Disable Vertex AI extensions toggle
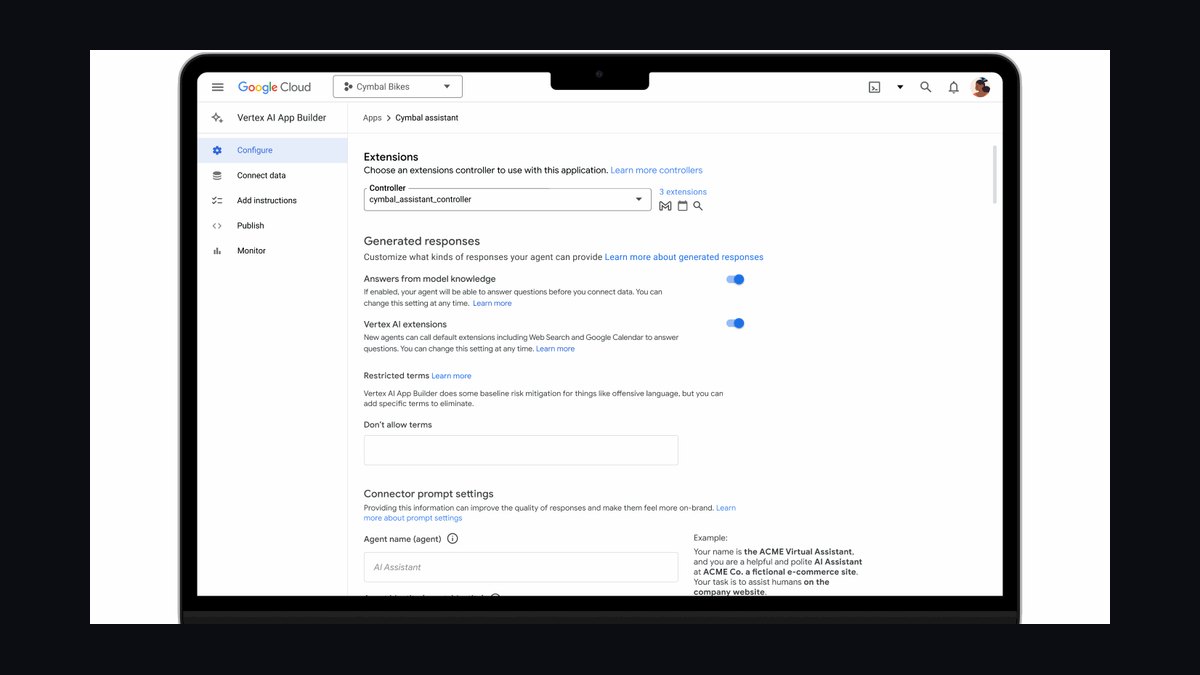1200x675 pixels. [x=735, y=323]
